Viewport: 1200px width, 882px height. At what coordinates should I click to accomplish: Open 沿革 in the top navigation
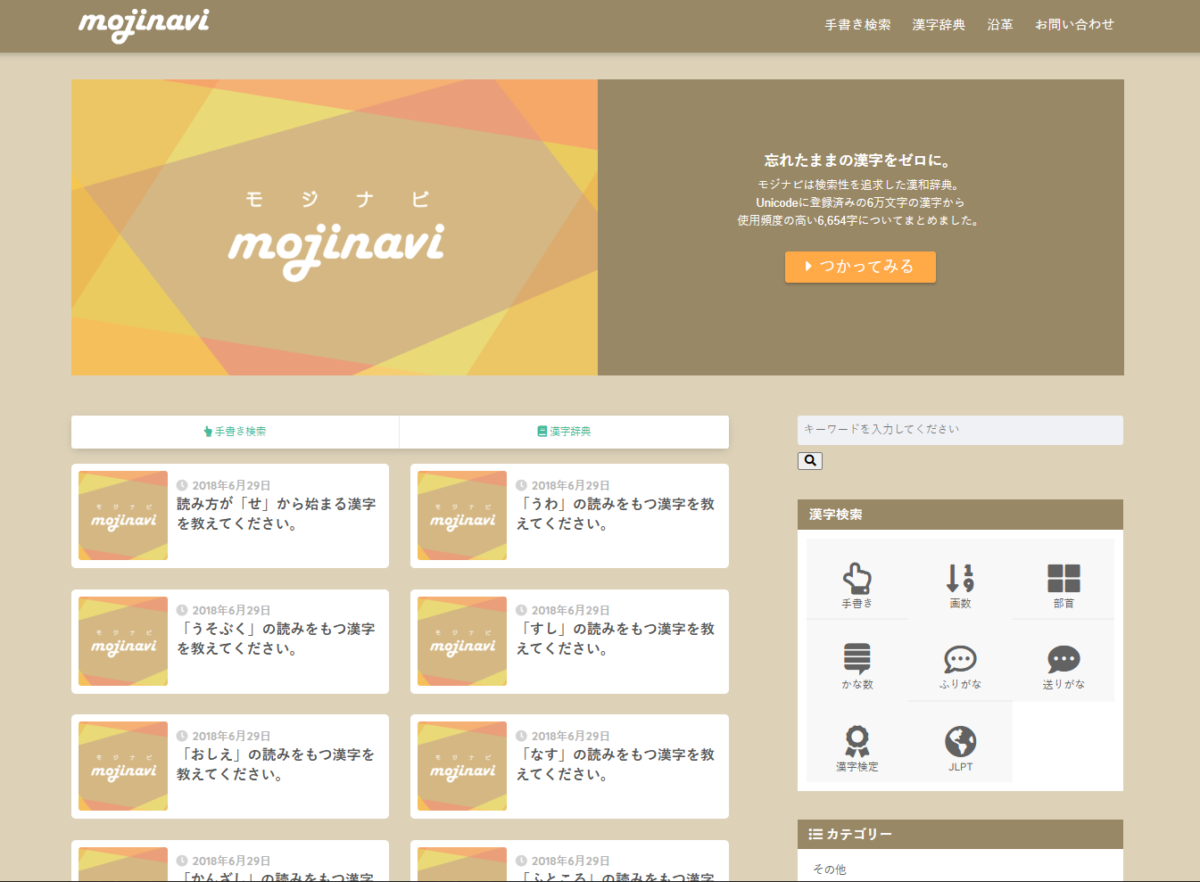tap(1000, 24)
